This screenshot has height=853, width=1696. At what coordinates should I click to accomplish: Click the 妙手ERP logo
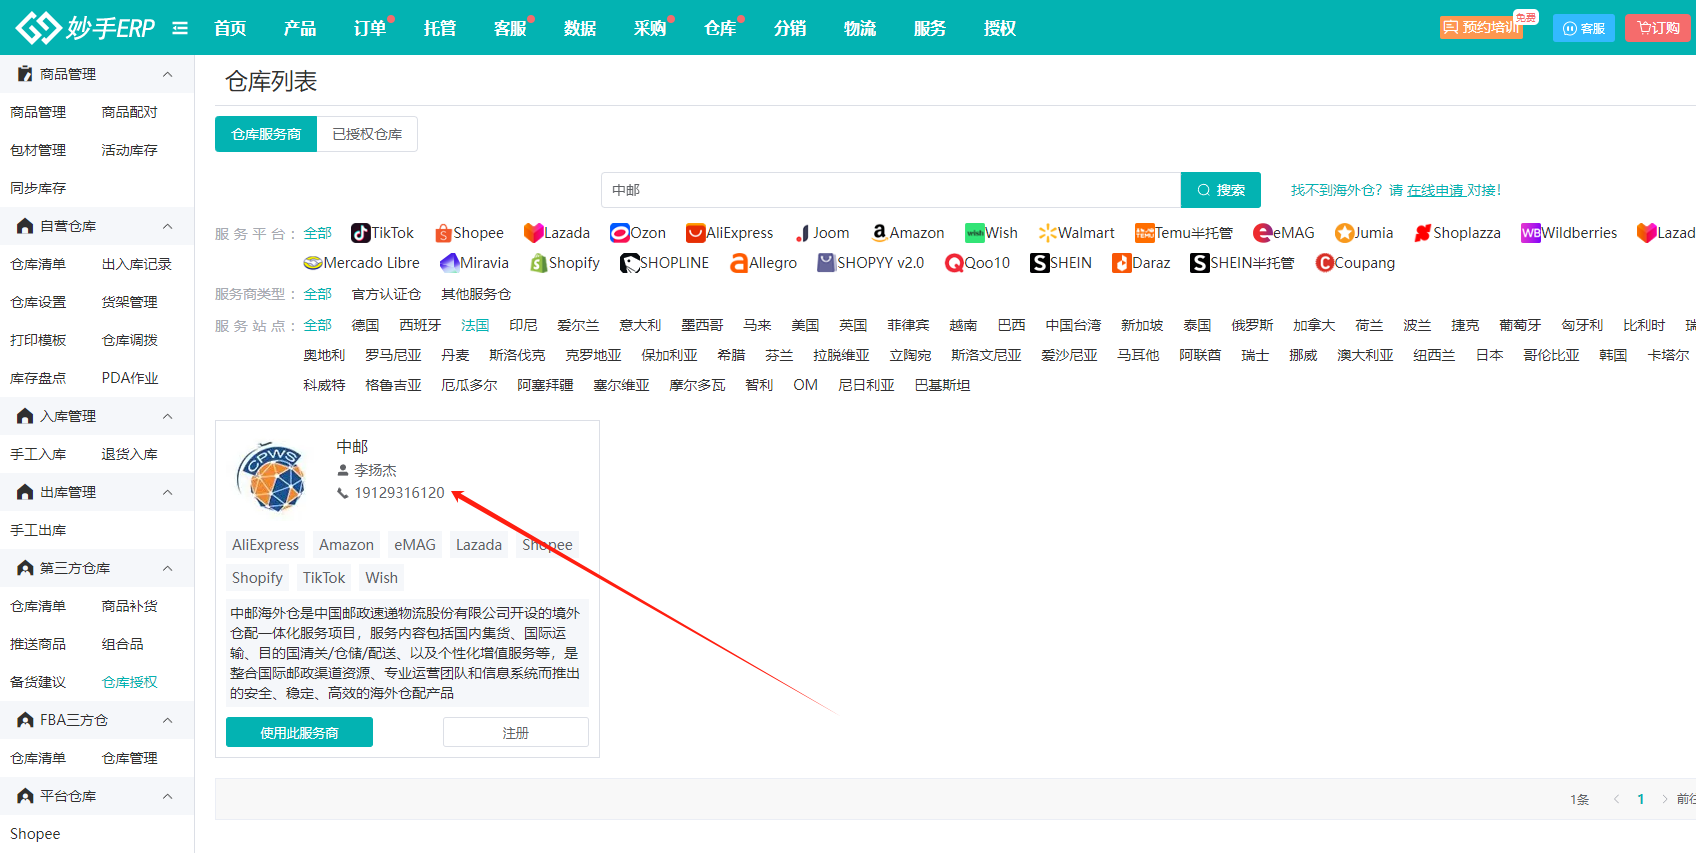[x=85, y=27]
